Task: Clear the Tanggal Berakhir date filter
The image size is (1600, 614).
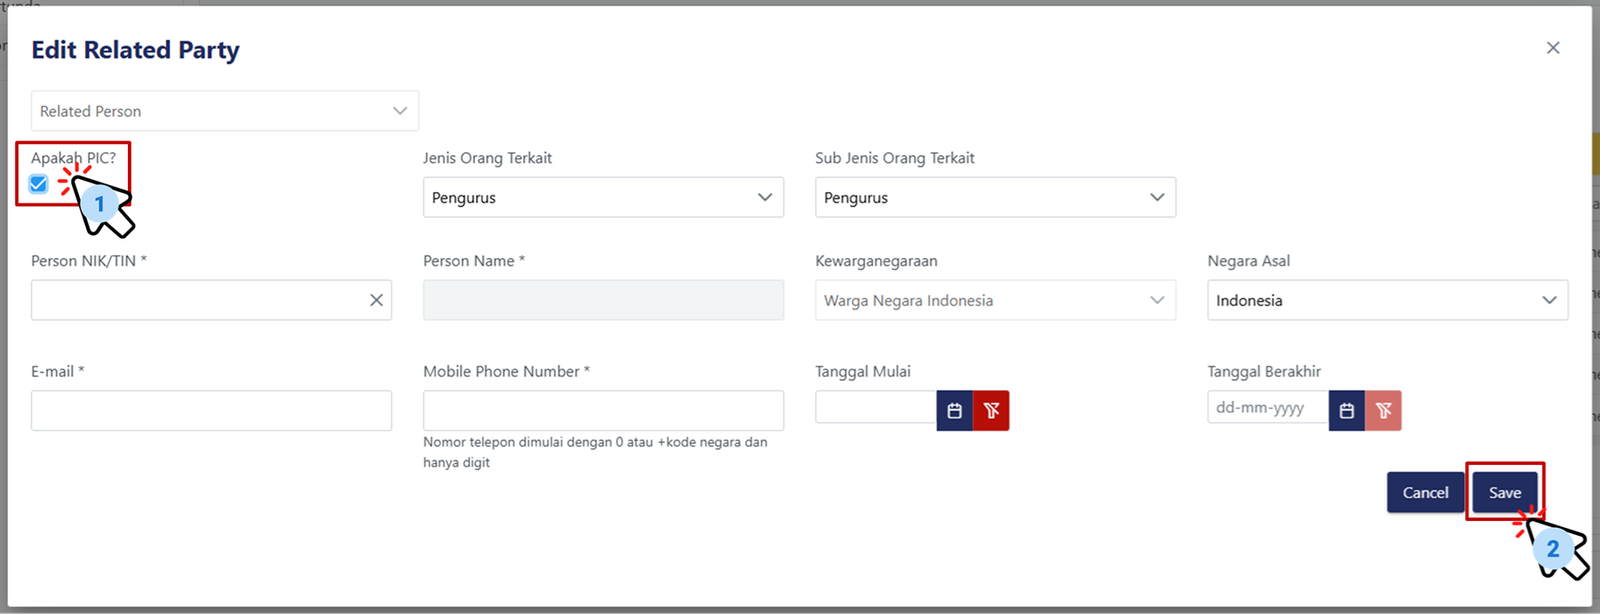Action: [1383, 411]
